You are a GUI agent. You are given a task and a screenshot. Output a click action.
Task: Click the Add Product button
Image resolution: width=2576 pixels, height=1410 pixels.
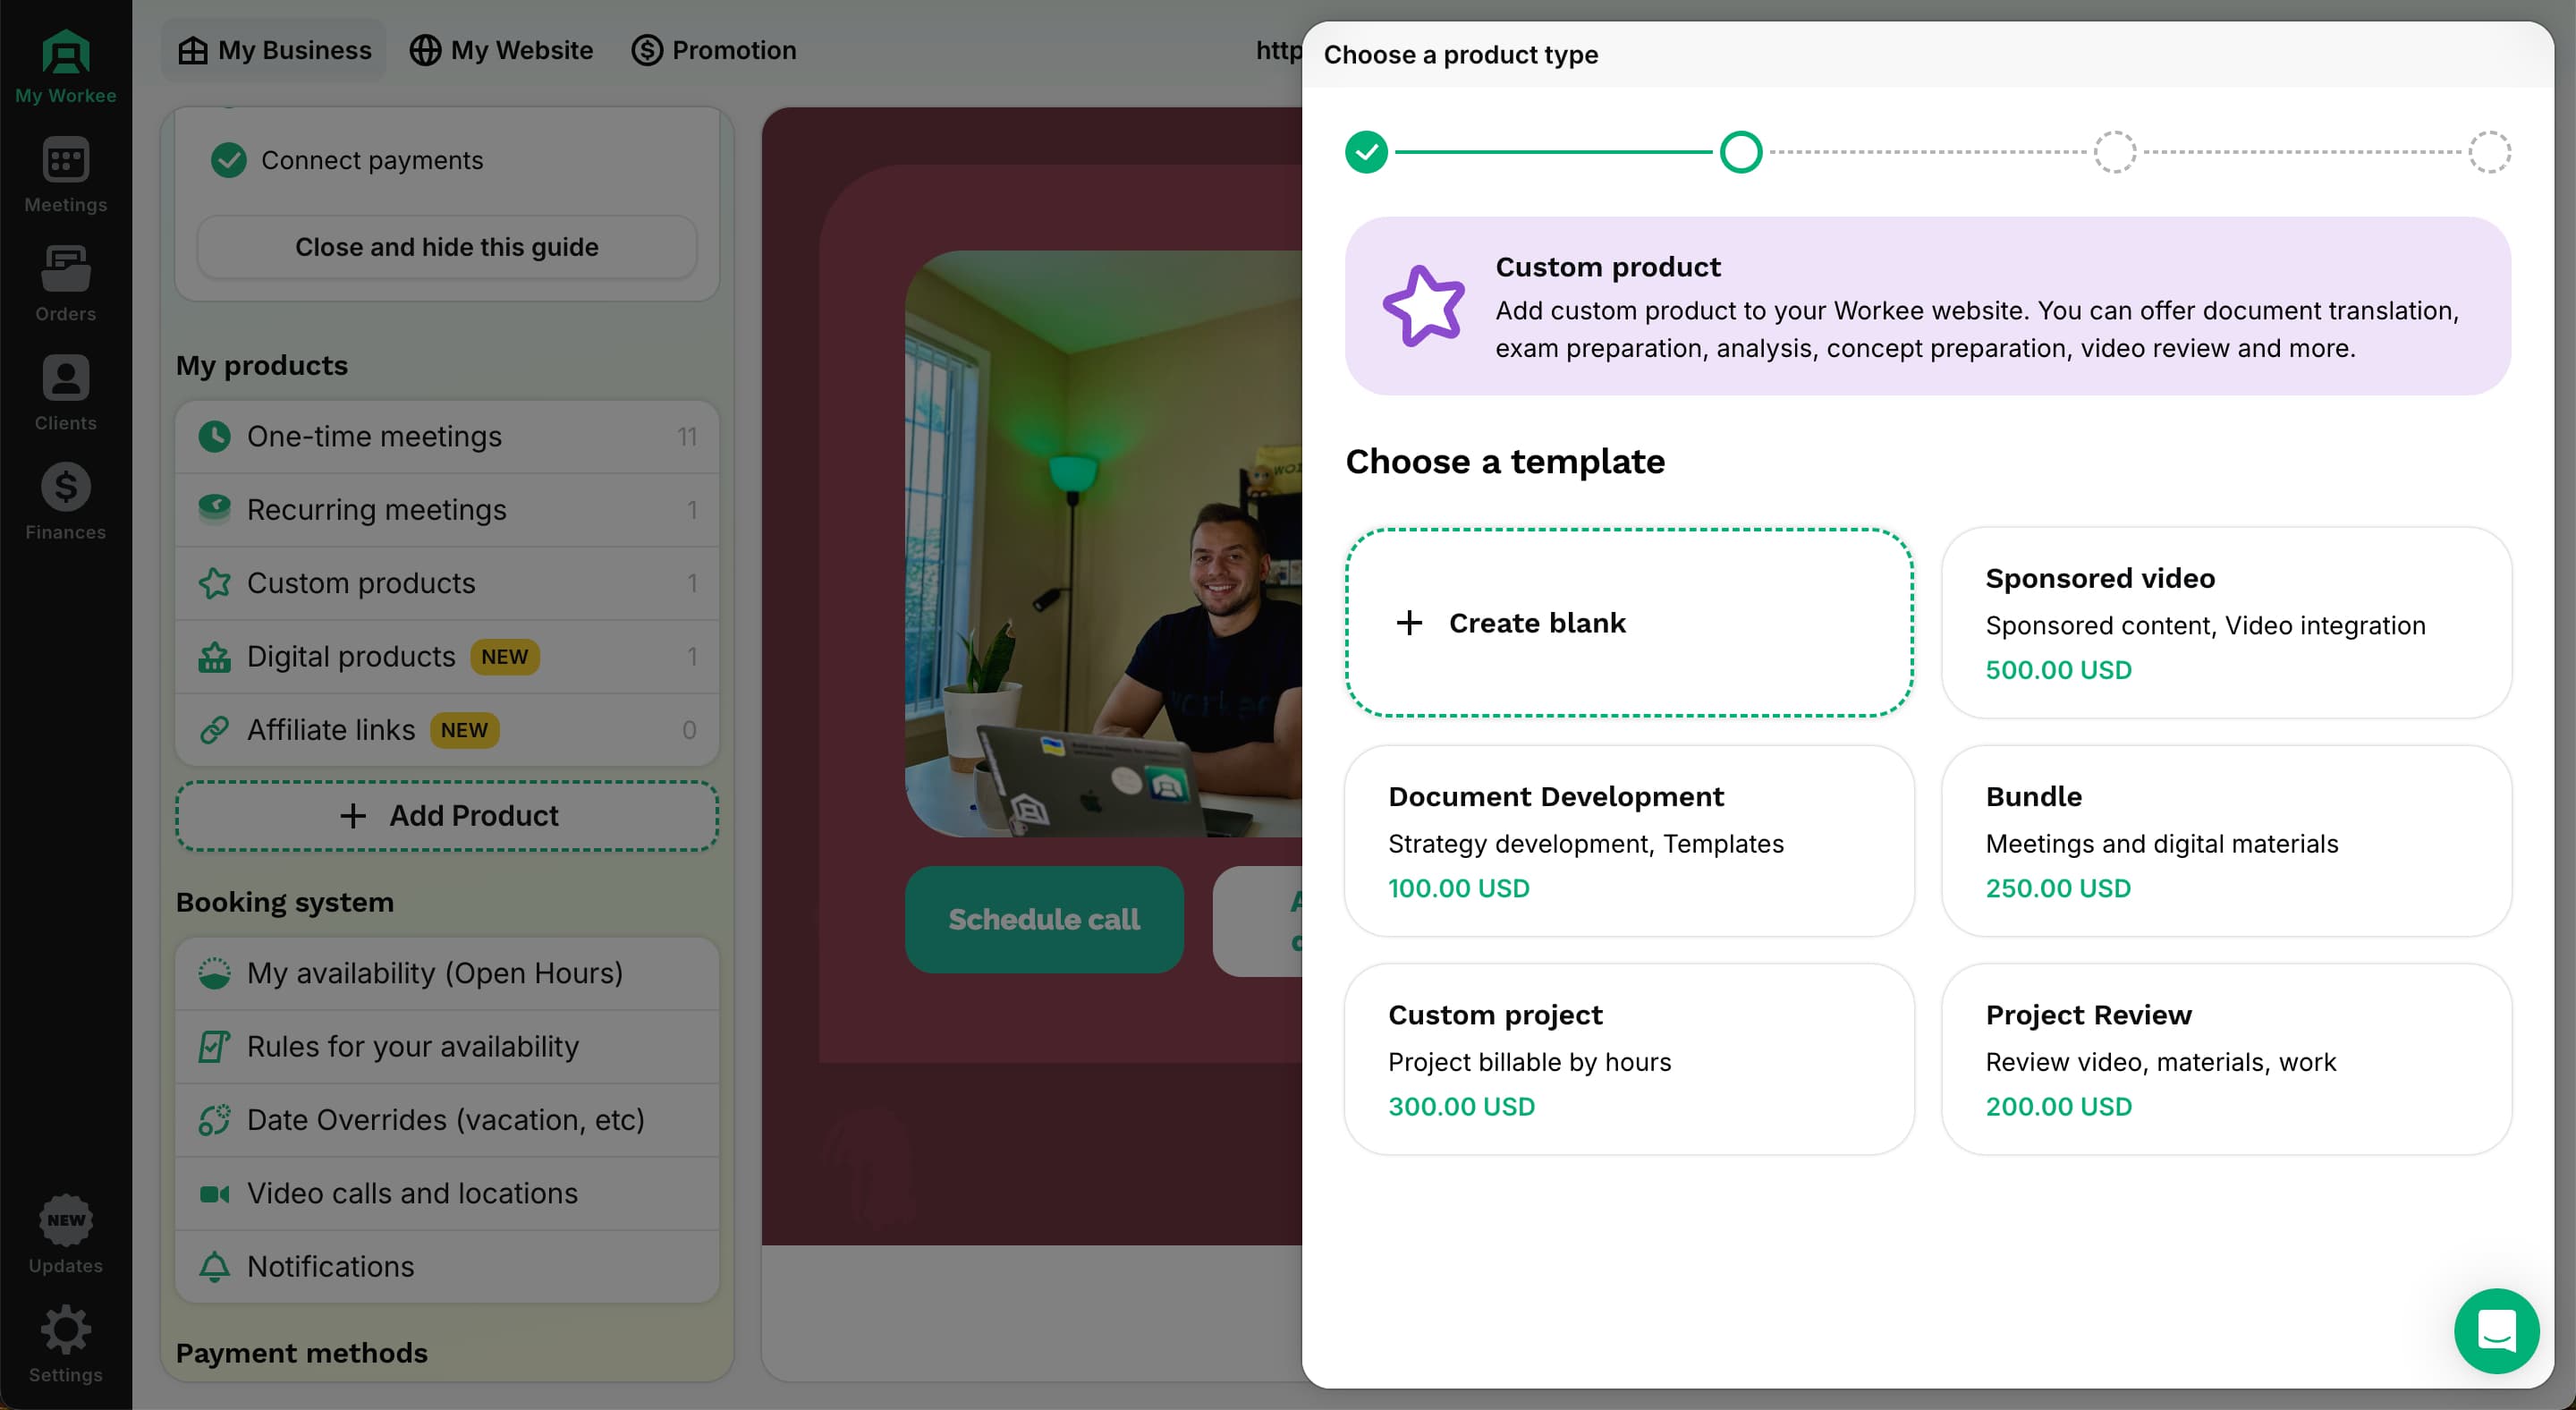tap(447, 816)
